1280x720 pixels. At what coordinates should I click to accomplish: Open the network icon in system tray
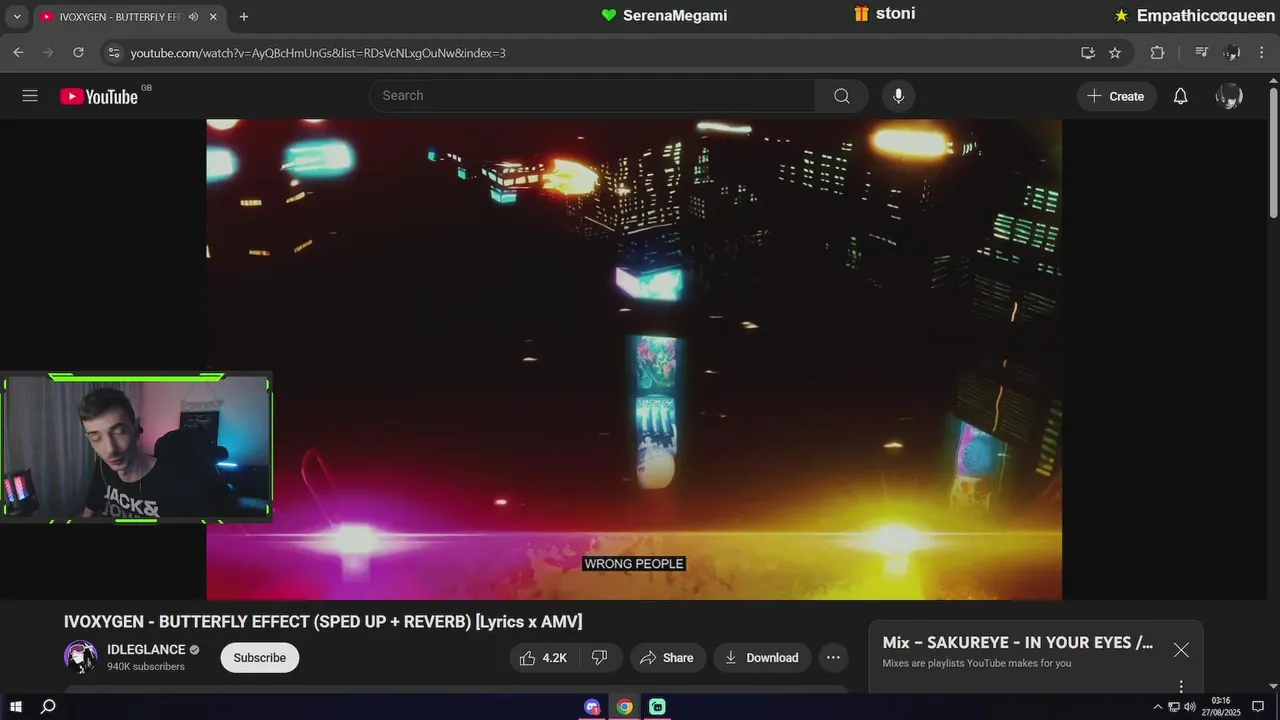pyautogui.click(x=1174, y=707)
